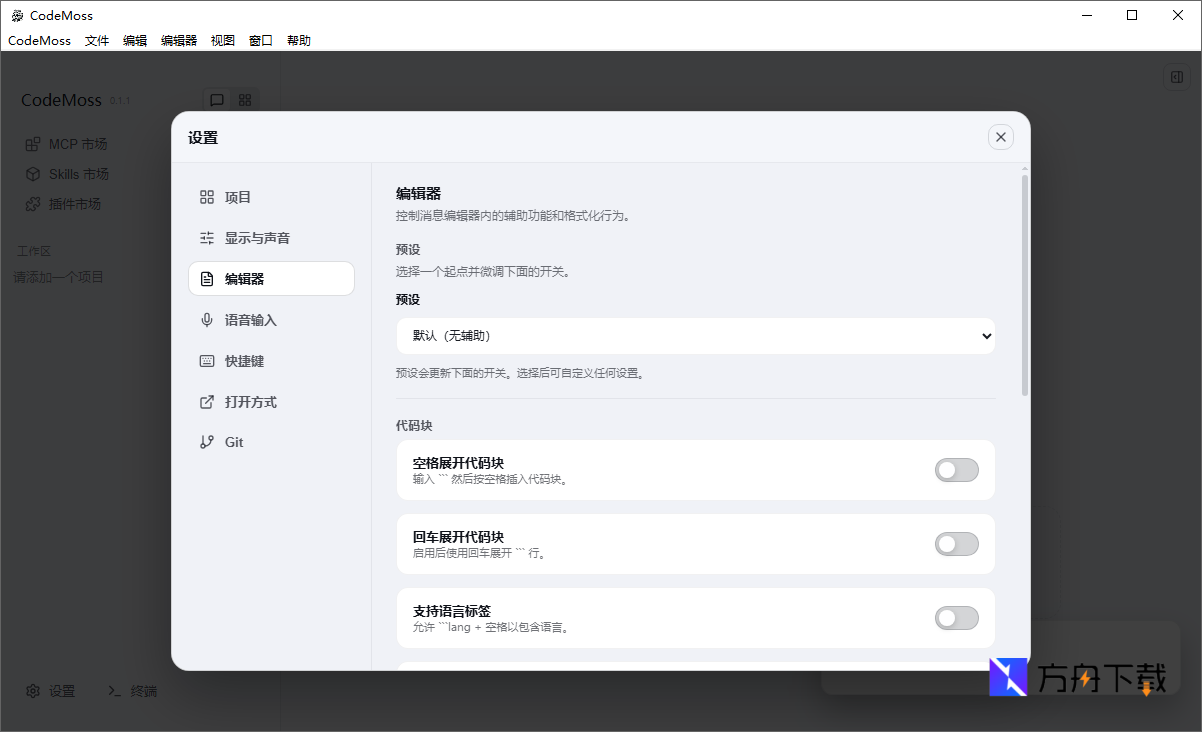Switch to 快捷键 settings section
Viewport: 1202px width, 732px height.
244,361
